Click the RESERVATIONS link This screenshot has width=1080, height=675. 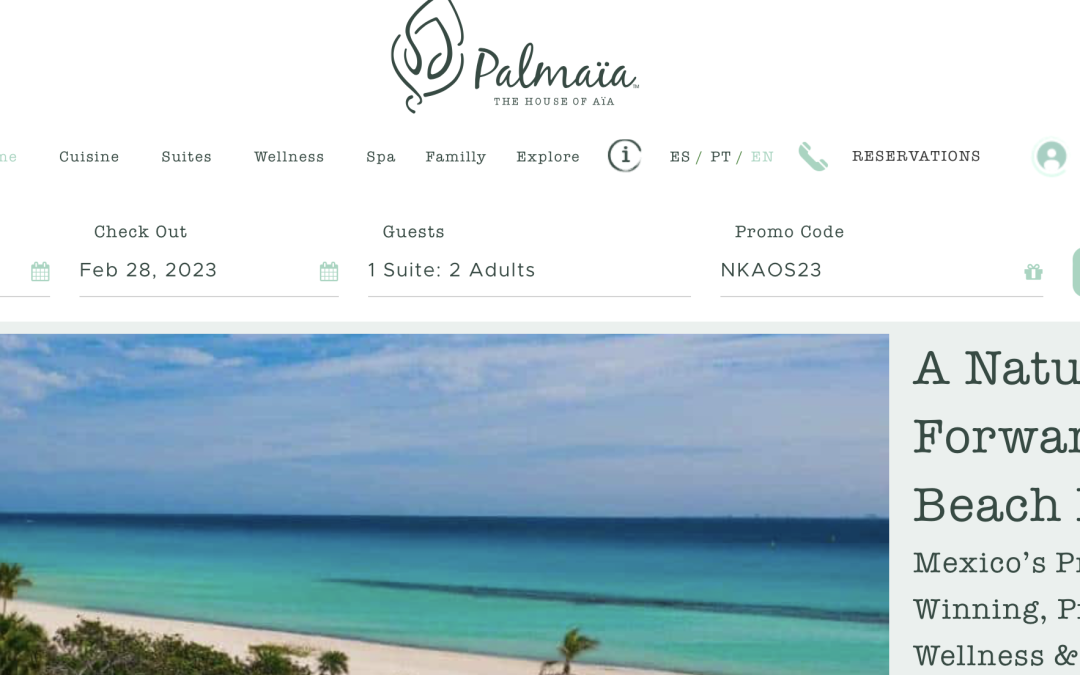click(x=916, y=156)
